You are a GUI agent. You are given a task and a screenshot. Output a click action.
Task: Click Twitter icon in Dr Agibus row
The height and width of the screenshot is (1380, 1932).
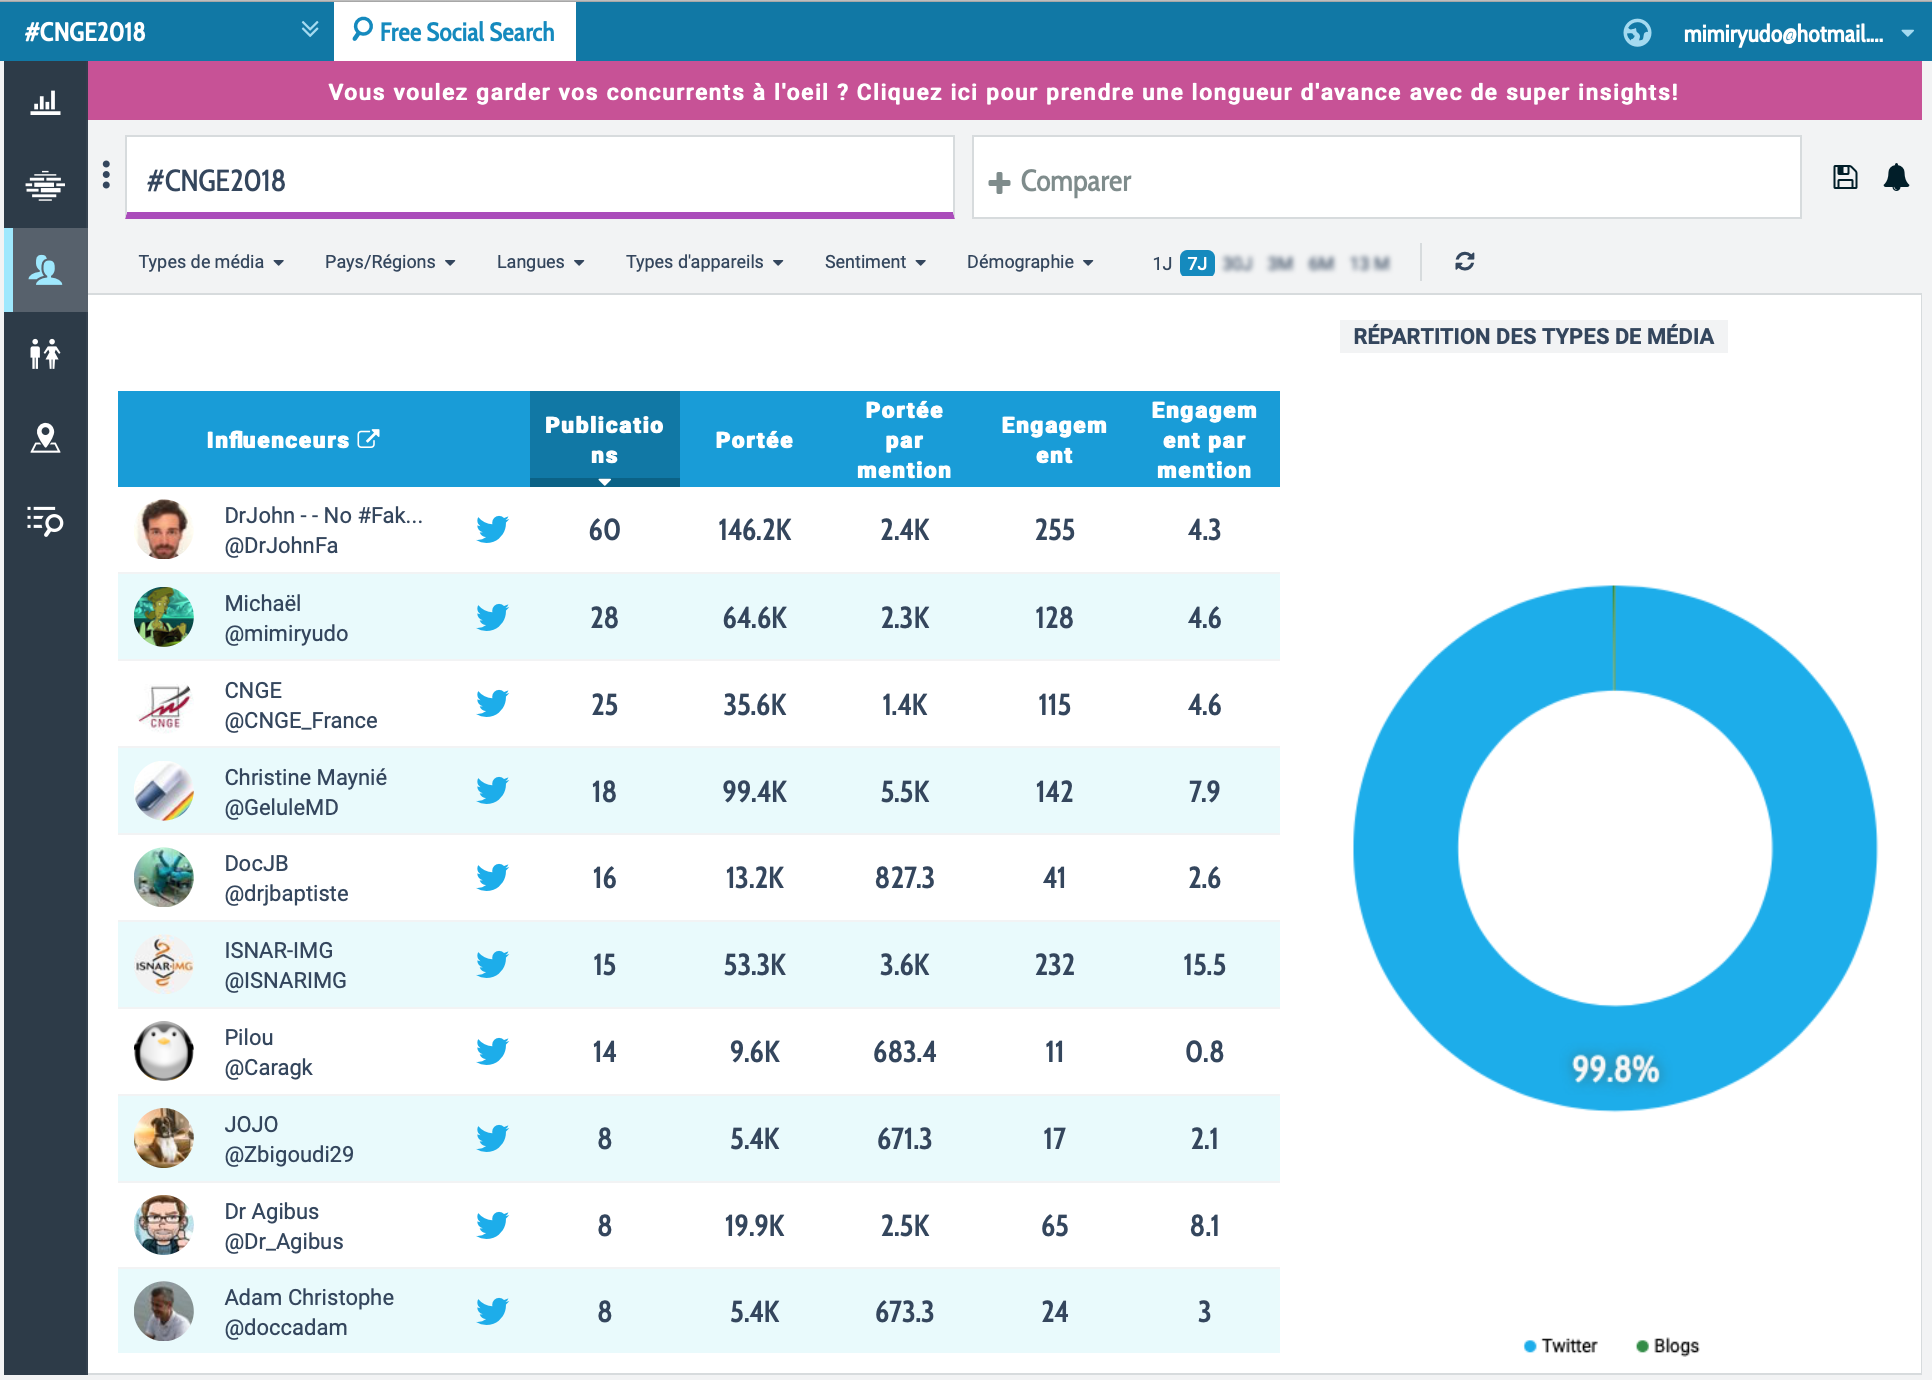(x=492, y=1226)
